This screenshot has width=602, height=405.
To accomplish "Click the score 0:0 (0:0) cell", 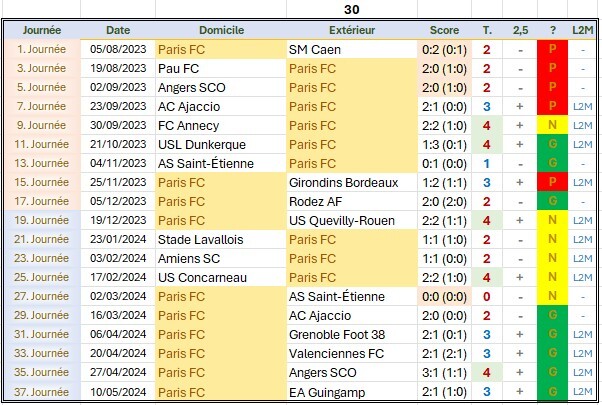I will [x=444, y=296].
